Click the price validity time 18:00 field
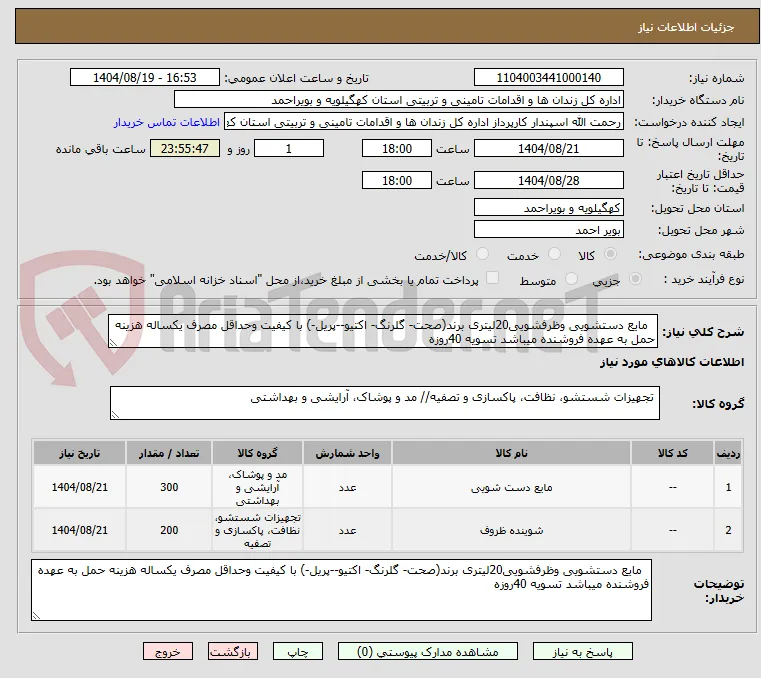This screenshot has height=678, width=761. (x=397, y=181)
